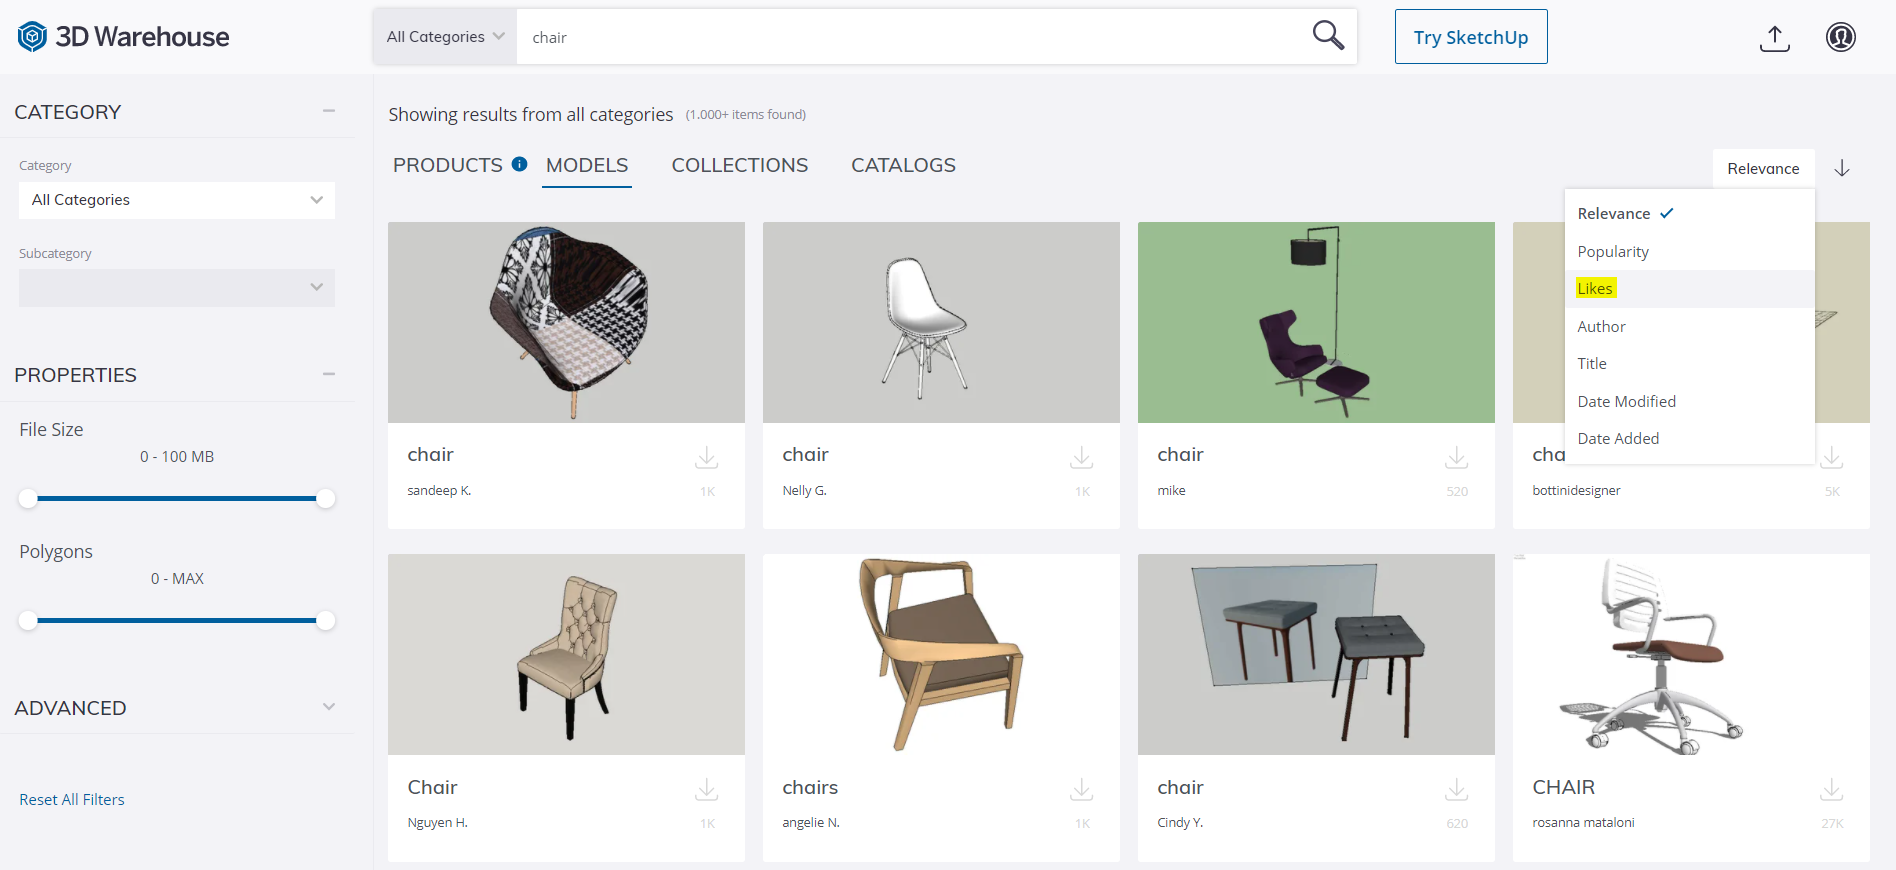Open the wooden armchair thumbnail
This screenshot has height=870, width=1896.
(x=941, y=654)
